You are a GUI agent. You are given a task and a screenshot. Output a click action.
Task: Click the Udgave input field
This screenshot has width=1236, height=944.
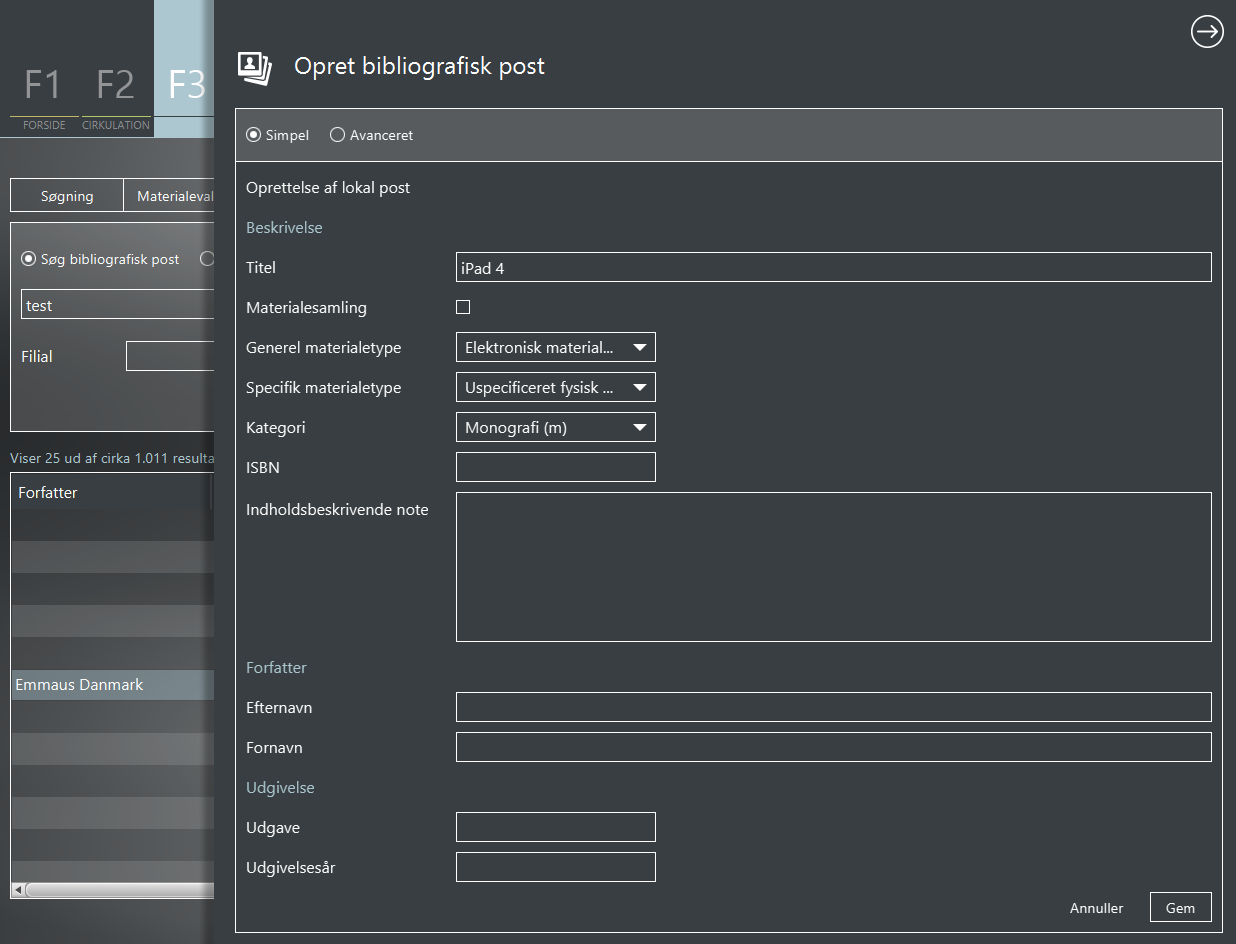click(x=556, y=827)
